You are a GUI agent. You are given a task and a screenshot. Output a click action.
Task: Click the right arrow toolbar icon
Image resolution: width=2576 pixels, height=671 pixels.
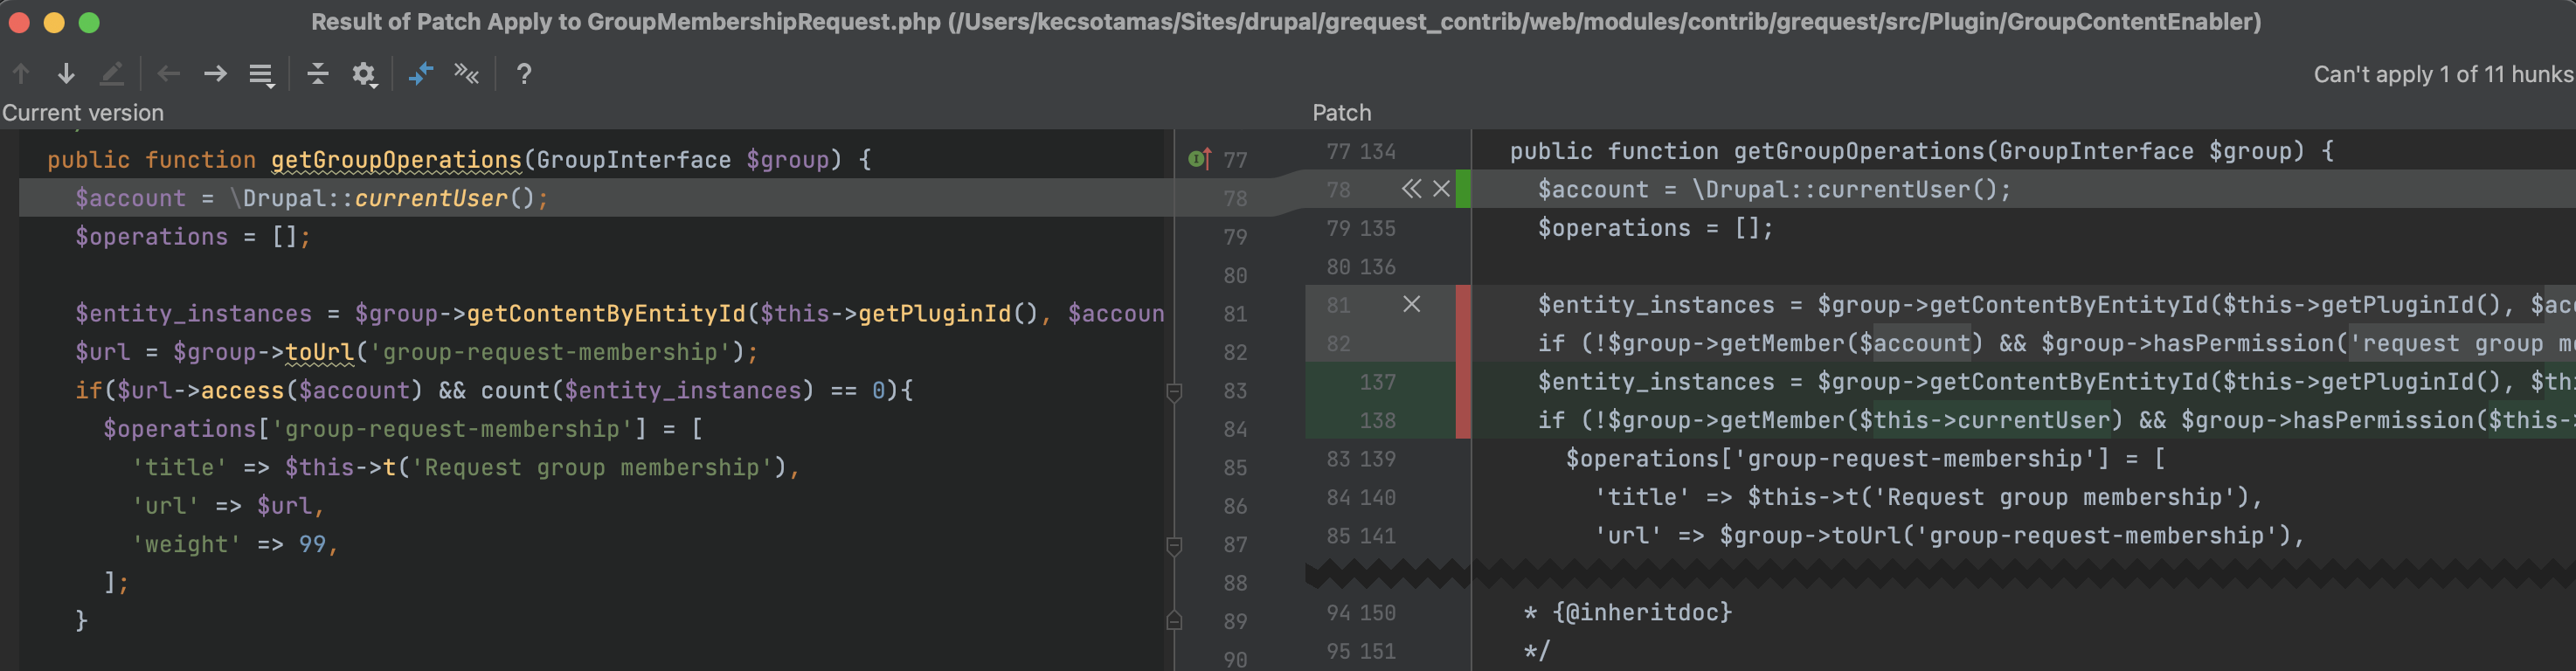click(215, 74)
